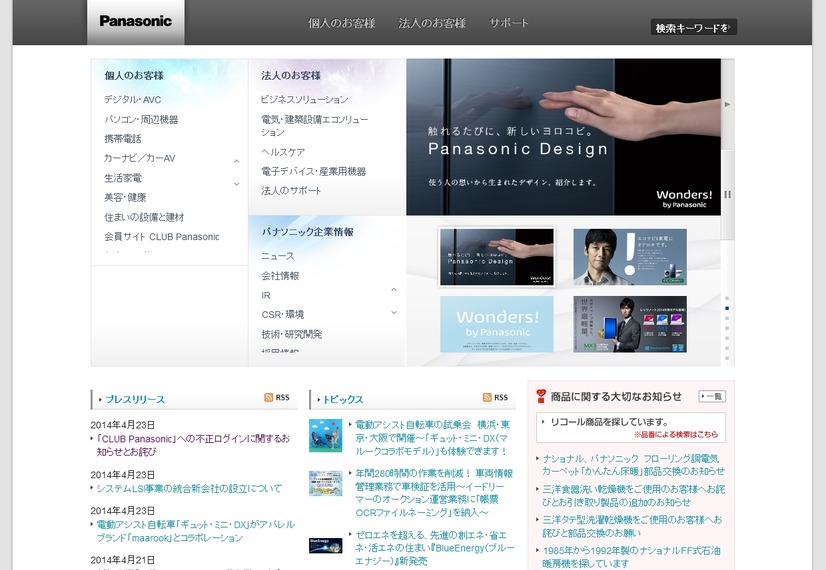Open カーナビ／カーAV category

point(140,158)
